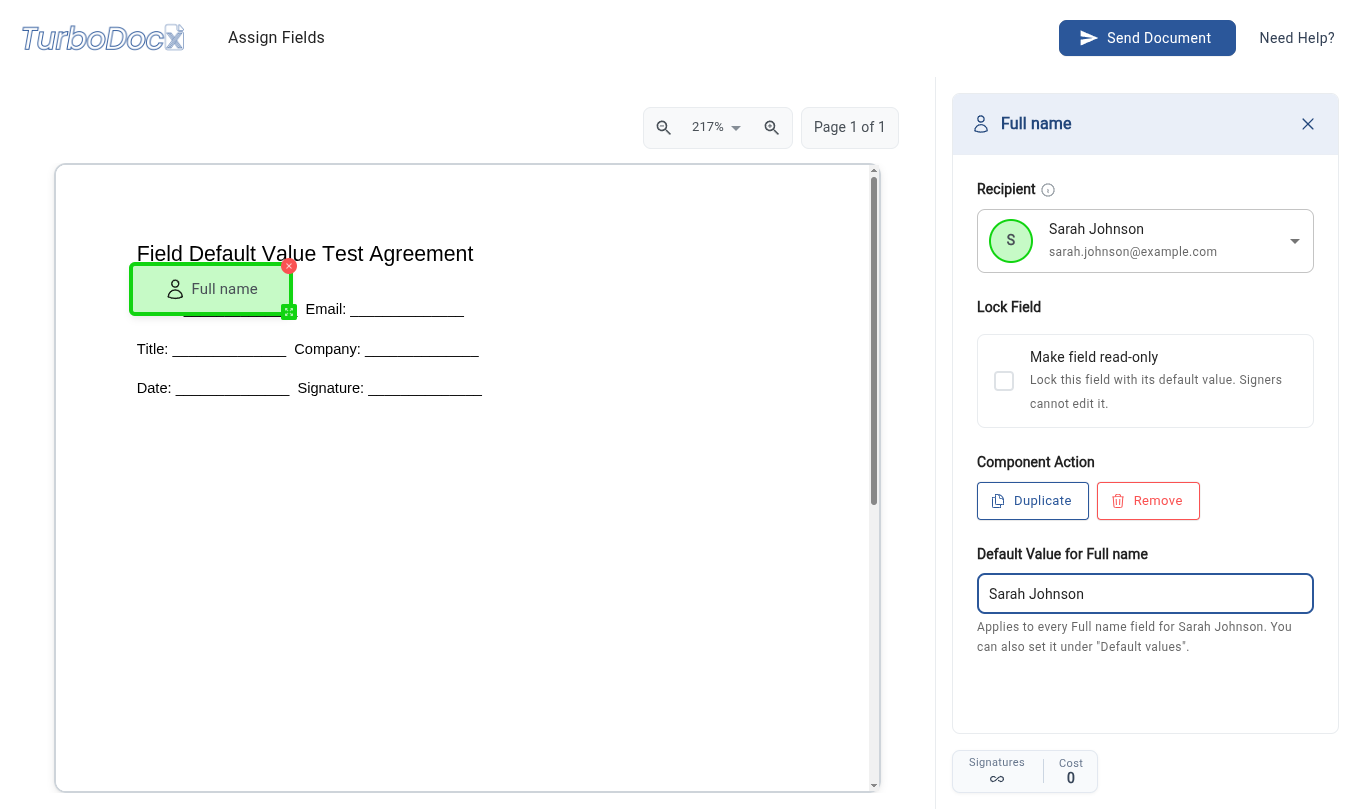Click the scroll-down arrow of the document scrollbar

click(874, 786)
